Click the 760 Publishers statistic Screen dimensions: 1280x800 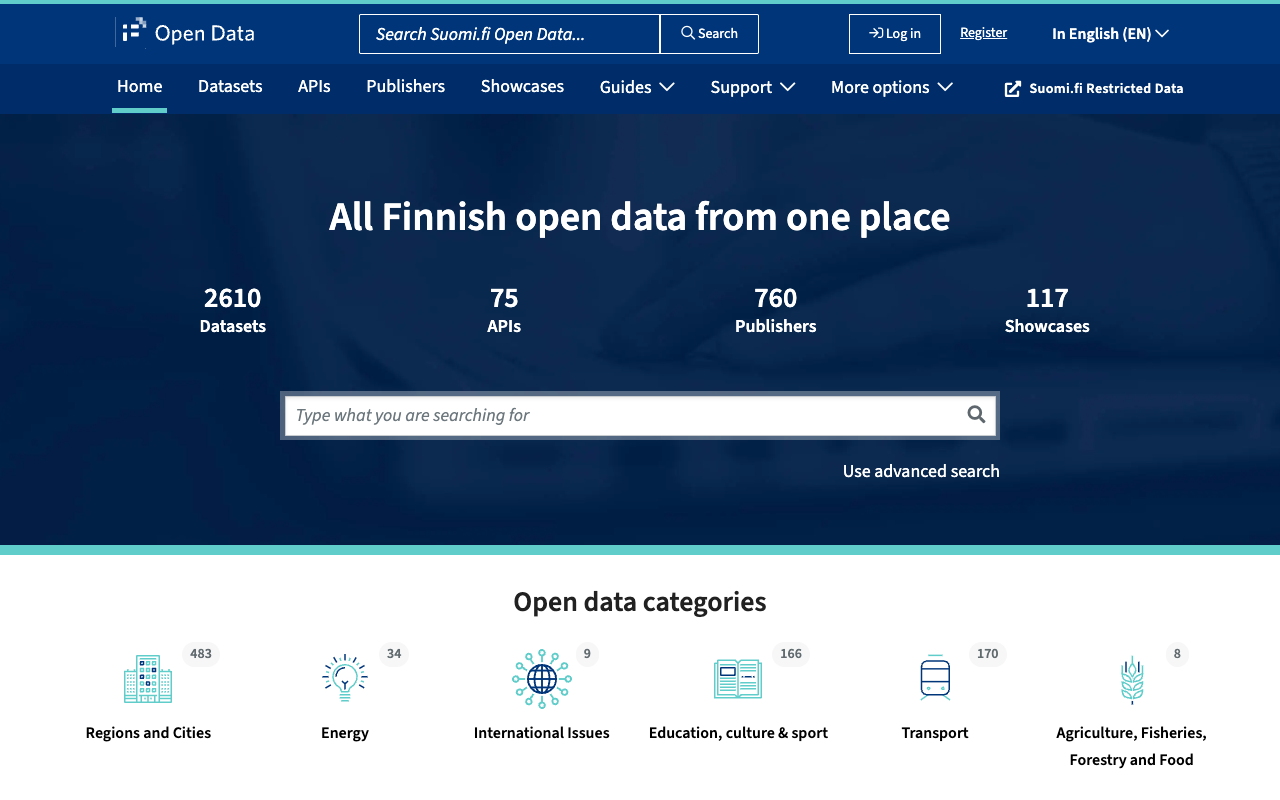click(x=776, y=310)
